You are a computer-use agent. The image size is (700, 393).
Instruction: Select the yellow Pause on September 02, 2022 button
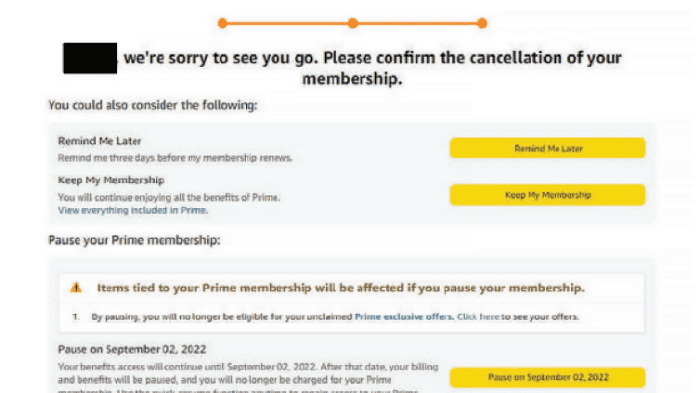(x=547, y=377)
